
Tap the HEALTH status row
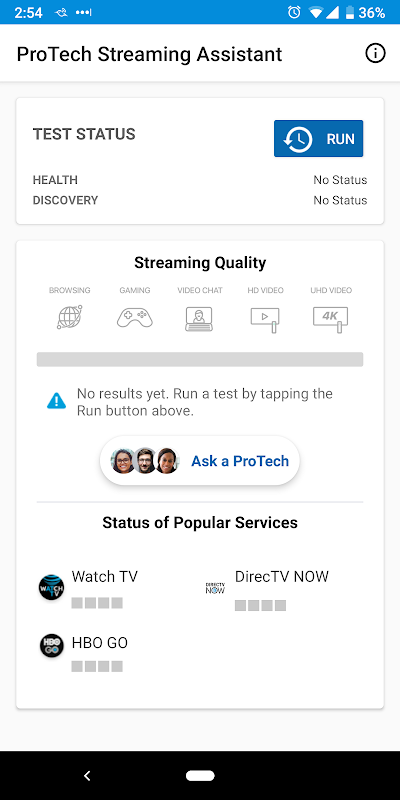(200, 180)
